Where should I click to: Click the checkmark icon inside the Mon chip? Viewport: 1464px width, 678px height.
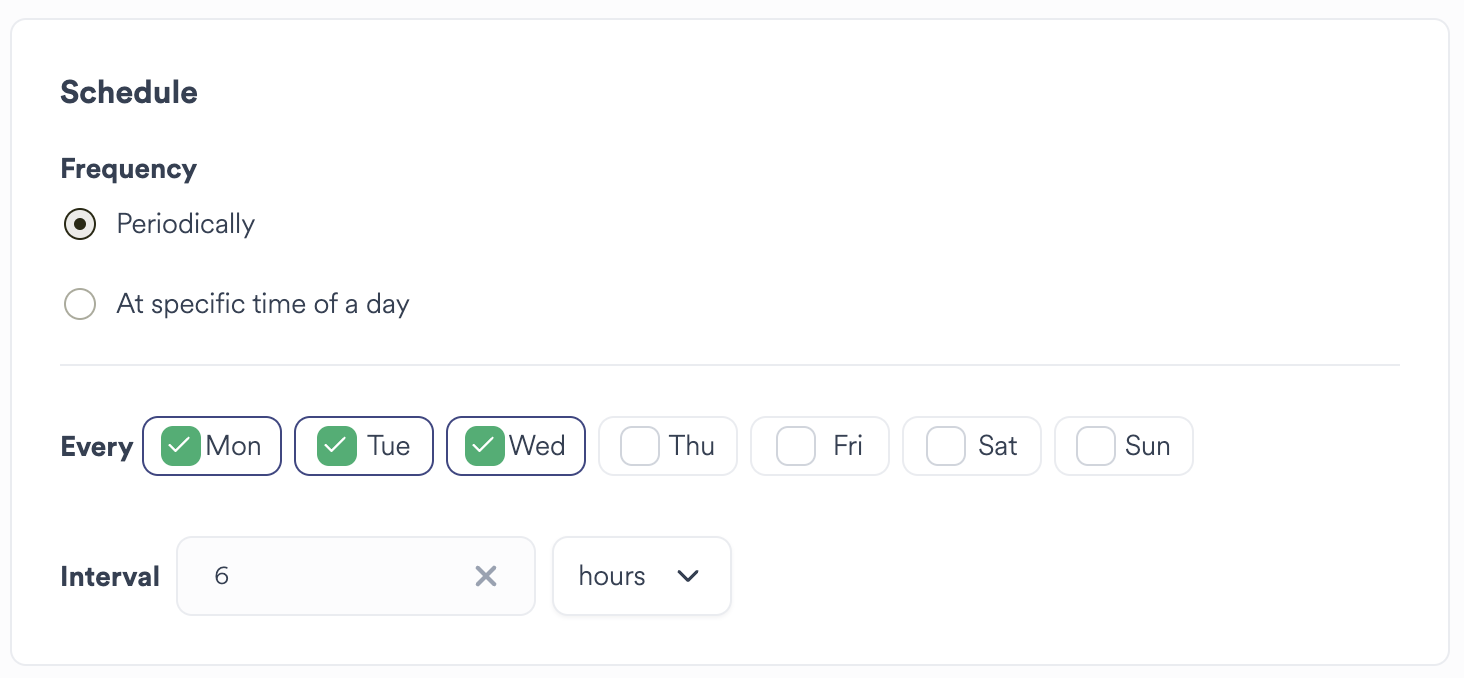coord(180,446)
